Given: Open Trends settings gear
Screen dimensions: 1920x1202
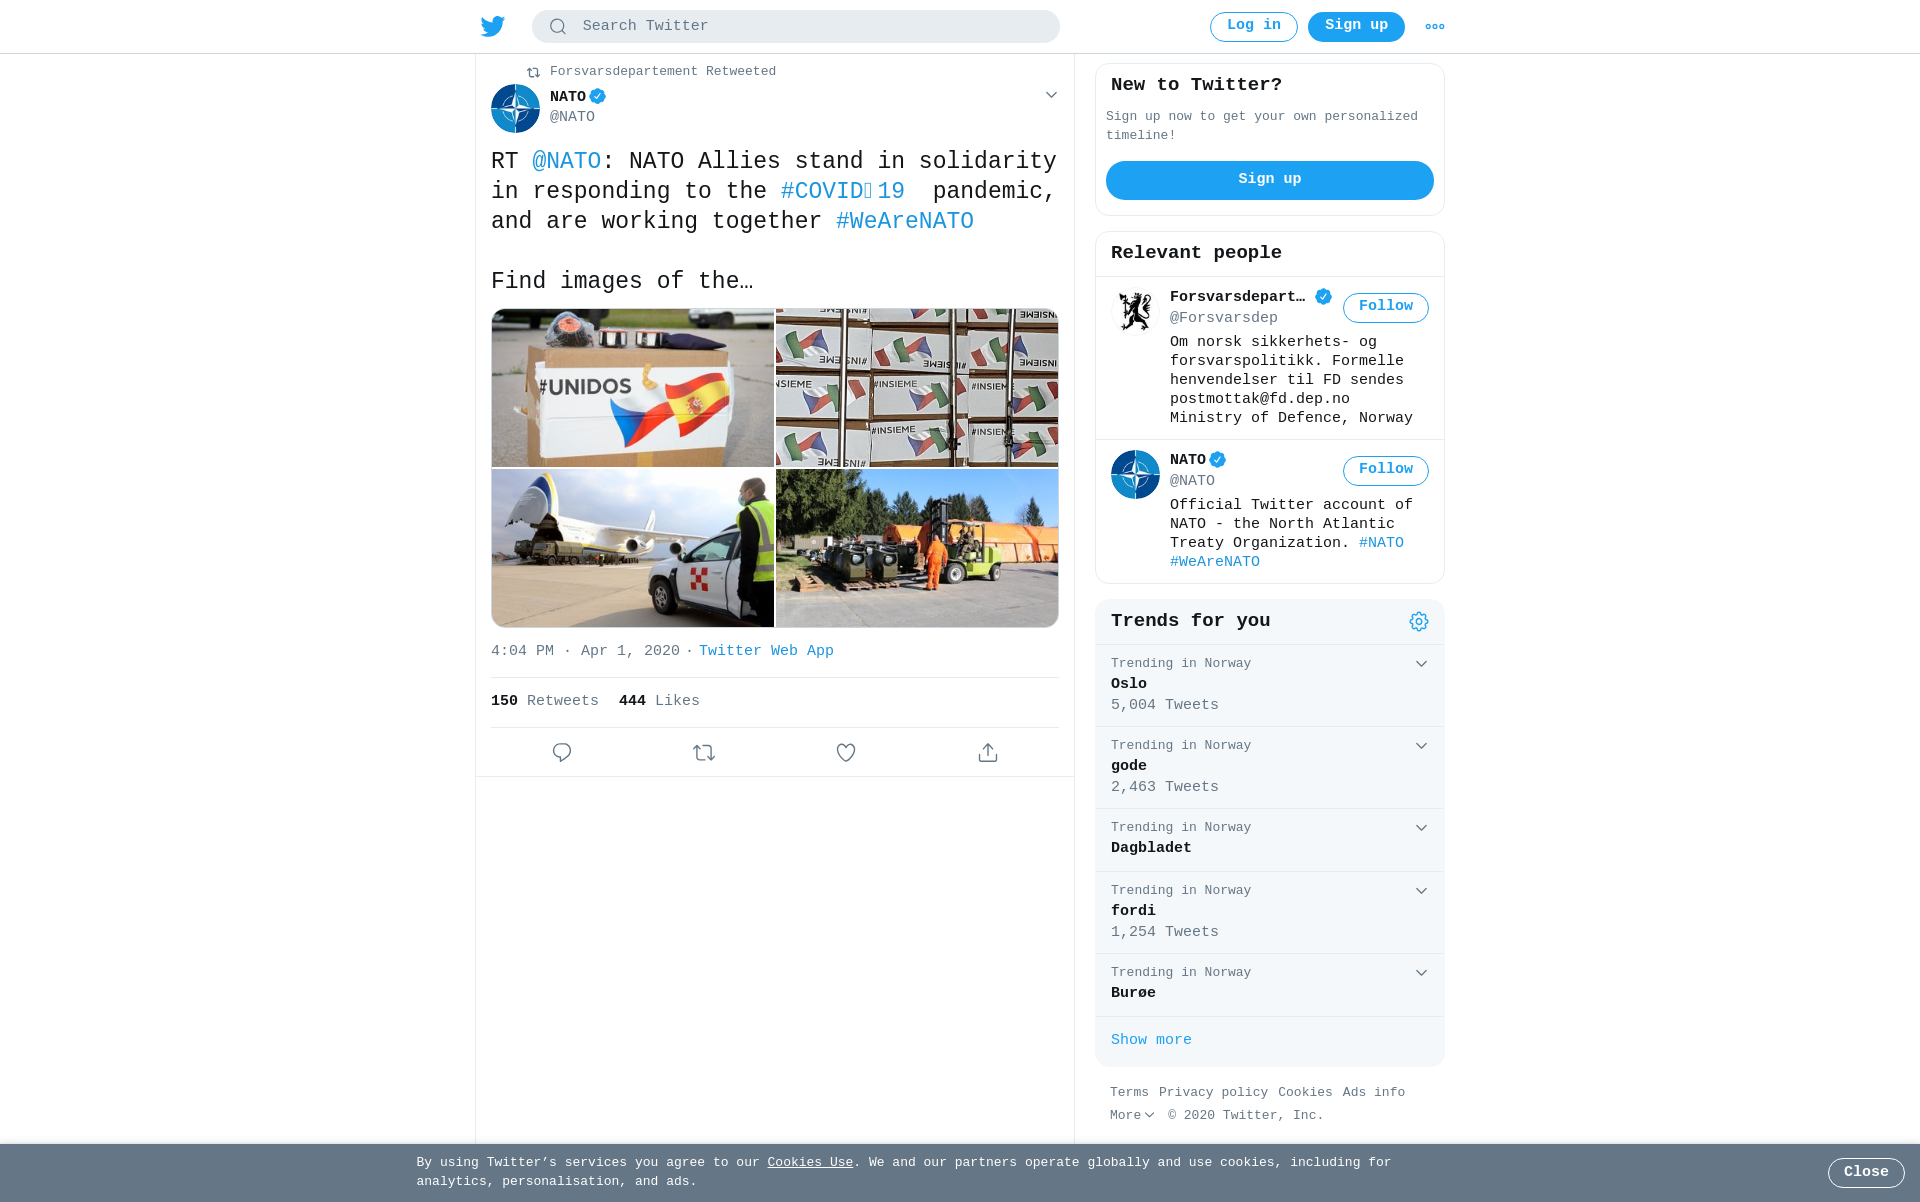Looking at the screenshot, I should [x=1419, y=622].
